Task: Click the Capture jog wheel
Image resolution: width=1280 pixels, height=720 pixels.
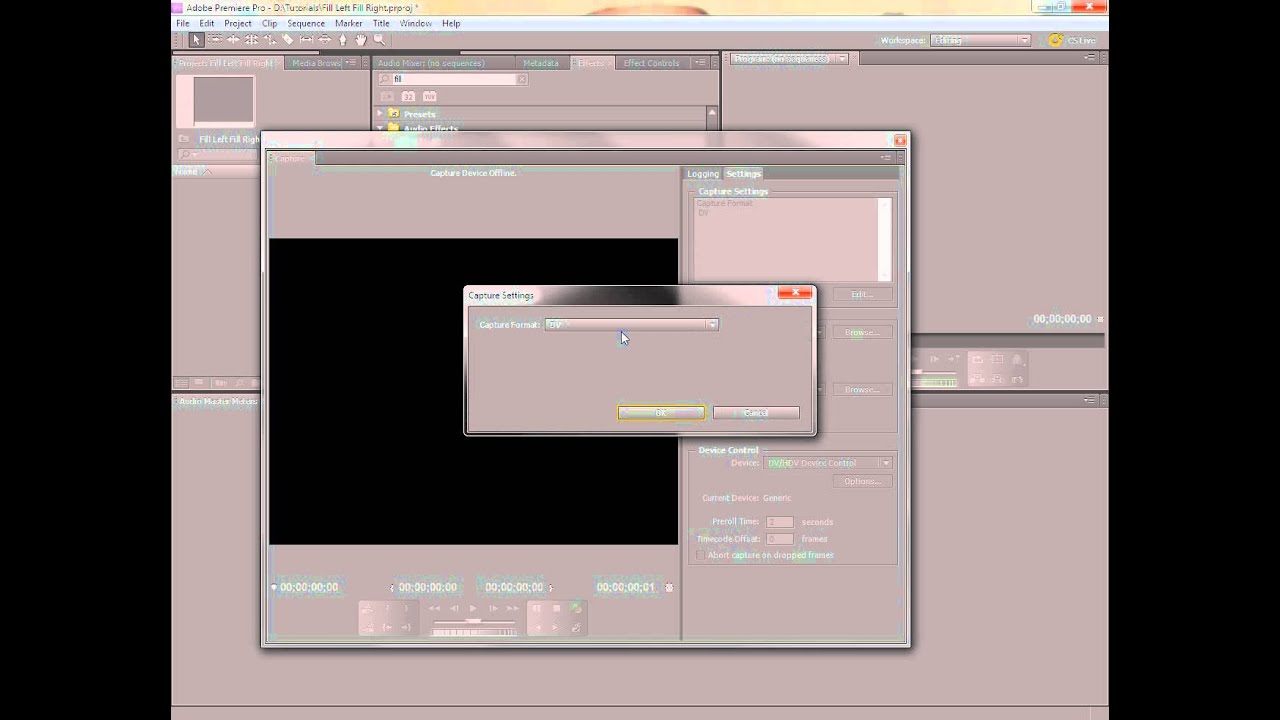Action: [473, 631]
